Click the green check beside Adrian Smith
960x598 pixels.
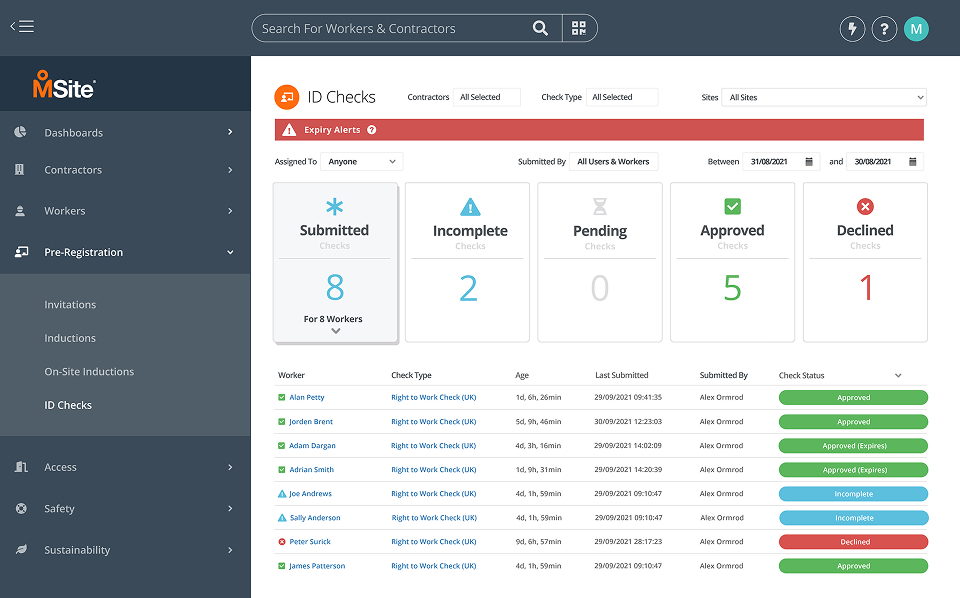[x=282, y=469]
